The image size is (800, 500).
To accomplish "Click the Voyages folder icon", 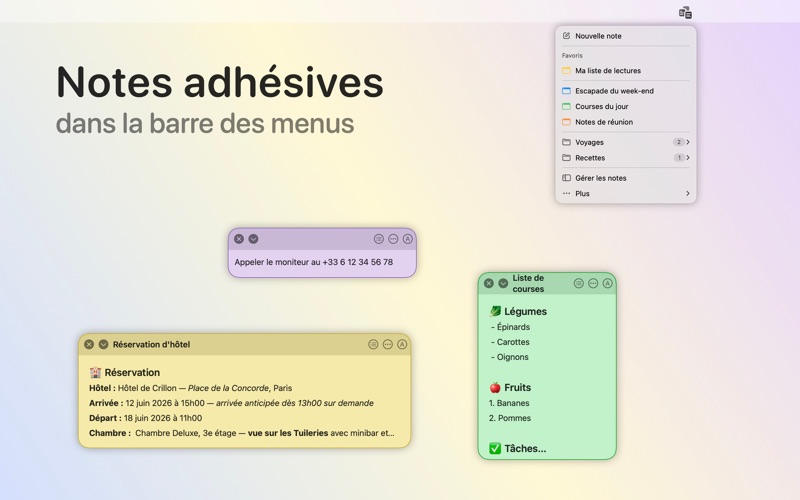I will tap(566, 142).
